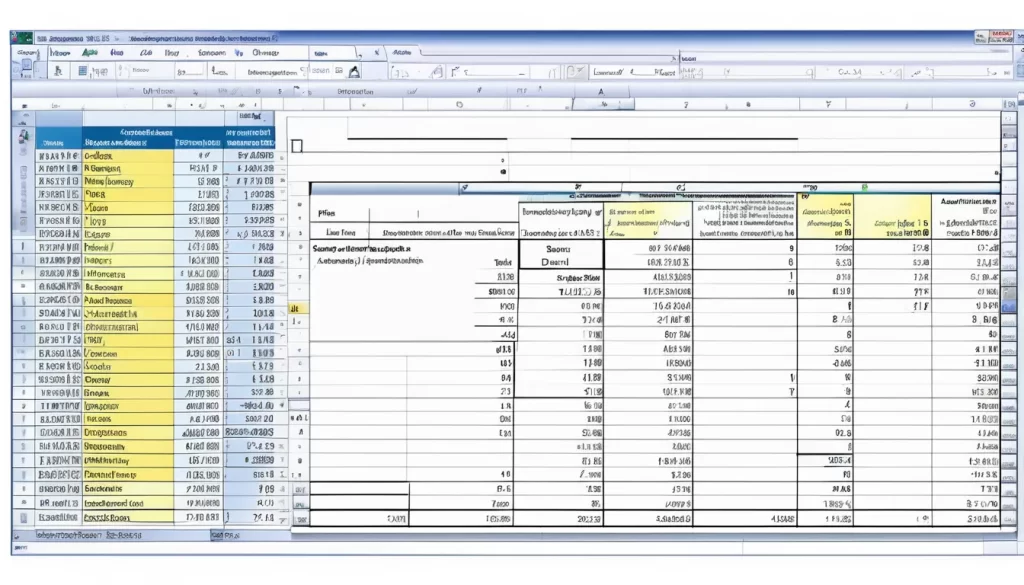Select the cell showing 2 1300 in the left table

(x=199, y=367)
